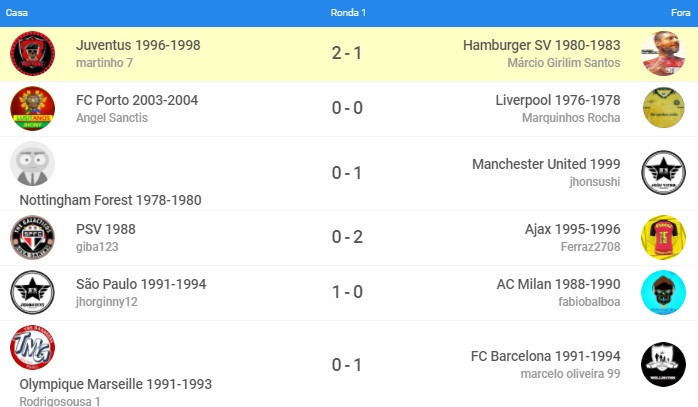Click fabiobalboa's cyan skull avatar
Screen dimensions: 698x407
(x=663, y=292)
